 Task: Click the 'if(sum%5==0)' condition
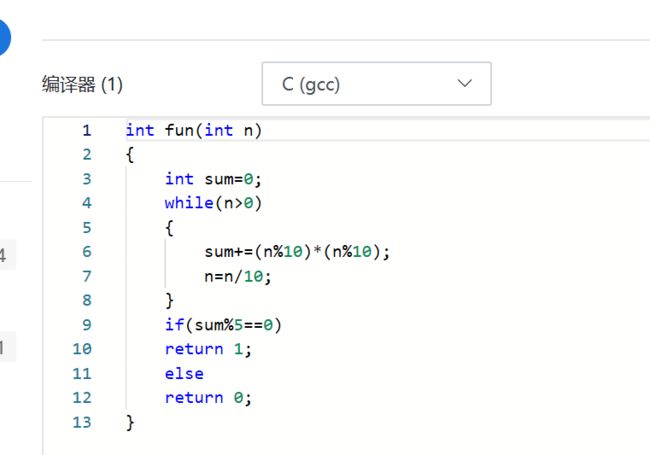pos(223,325)
